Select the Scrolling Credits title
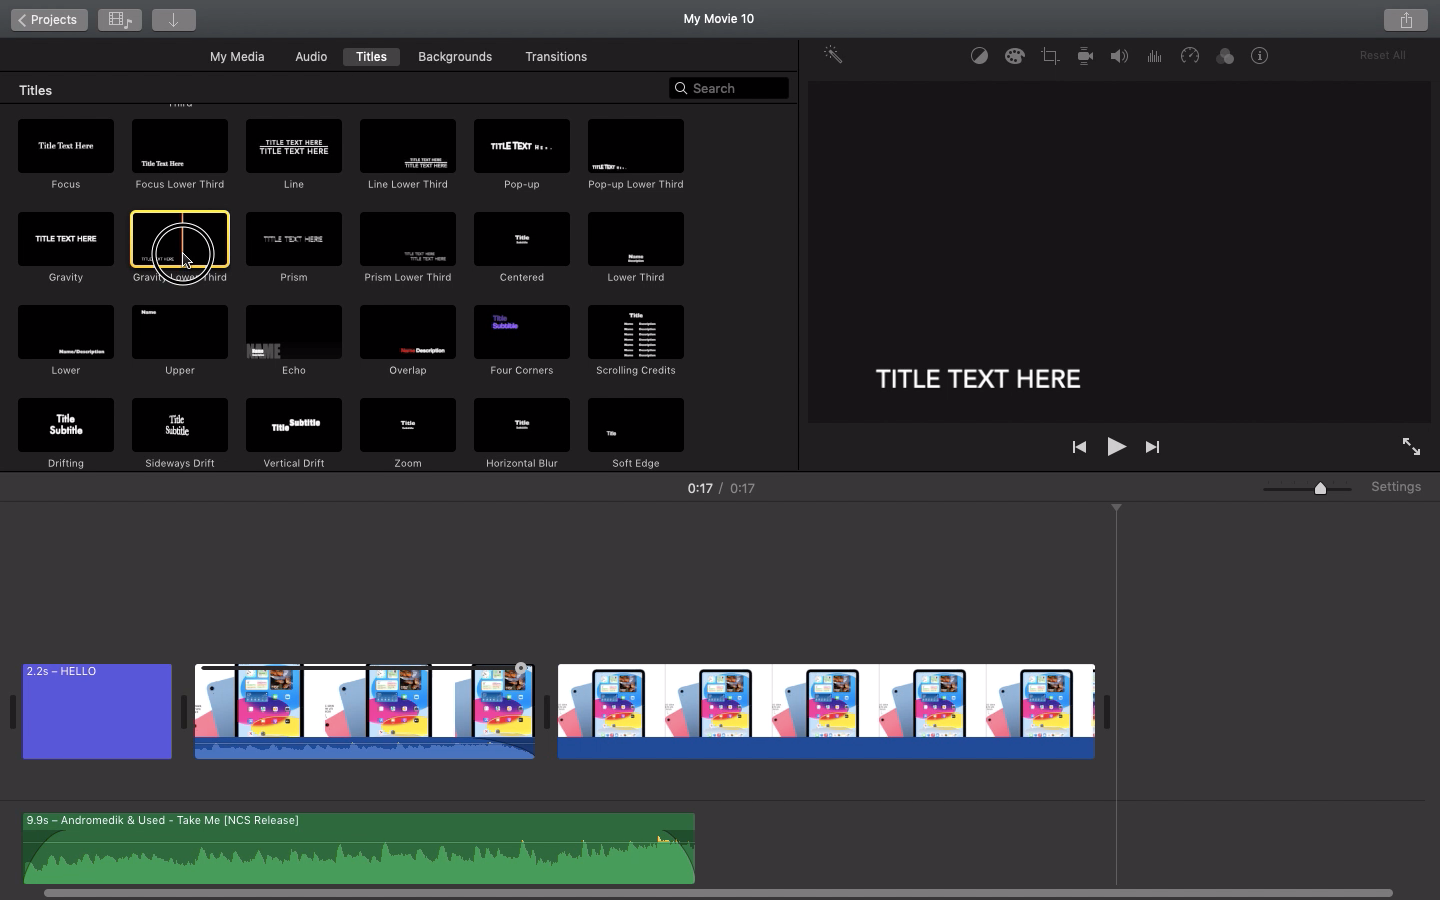This screenshot has width=1440, height=900. [636, 332]
